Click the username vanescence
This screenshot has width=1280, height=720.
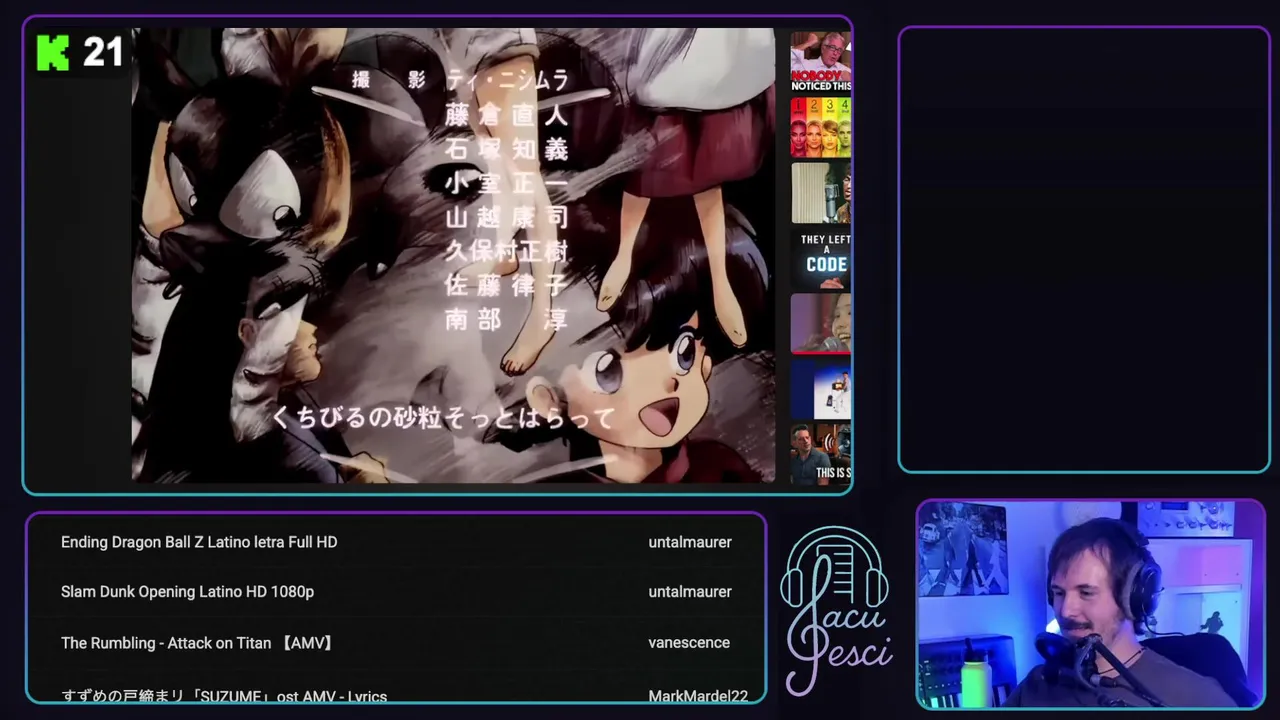pos(689,643)
